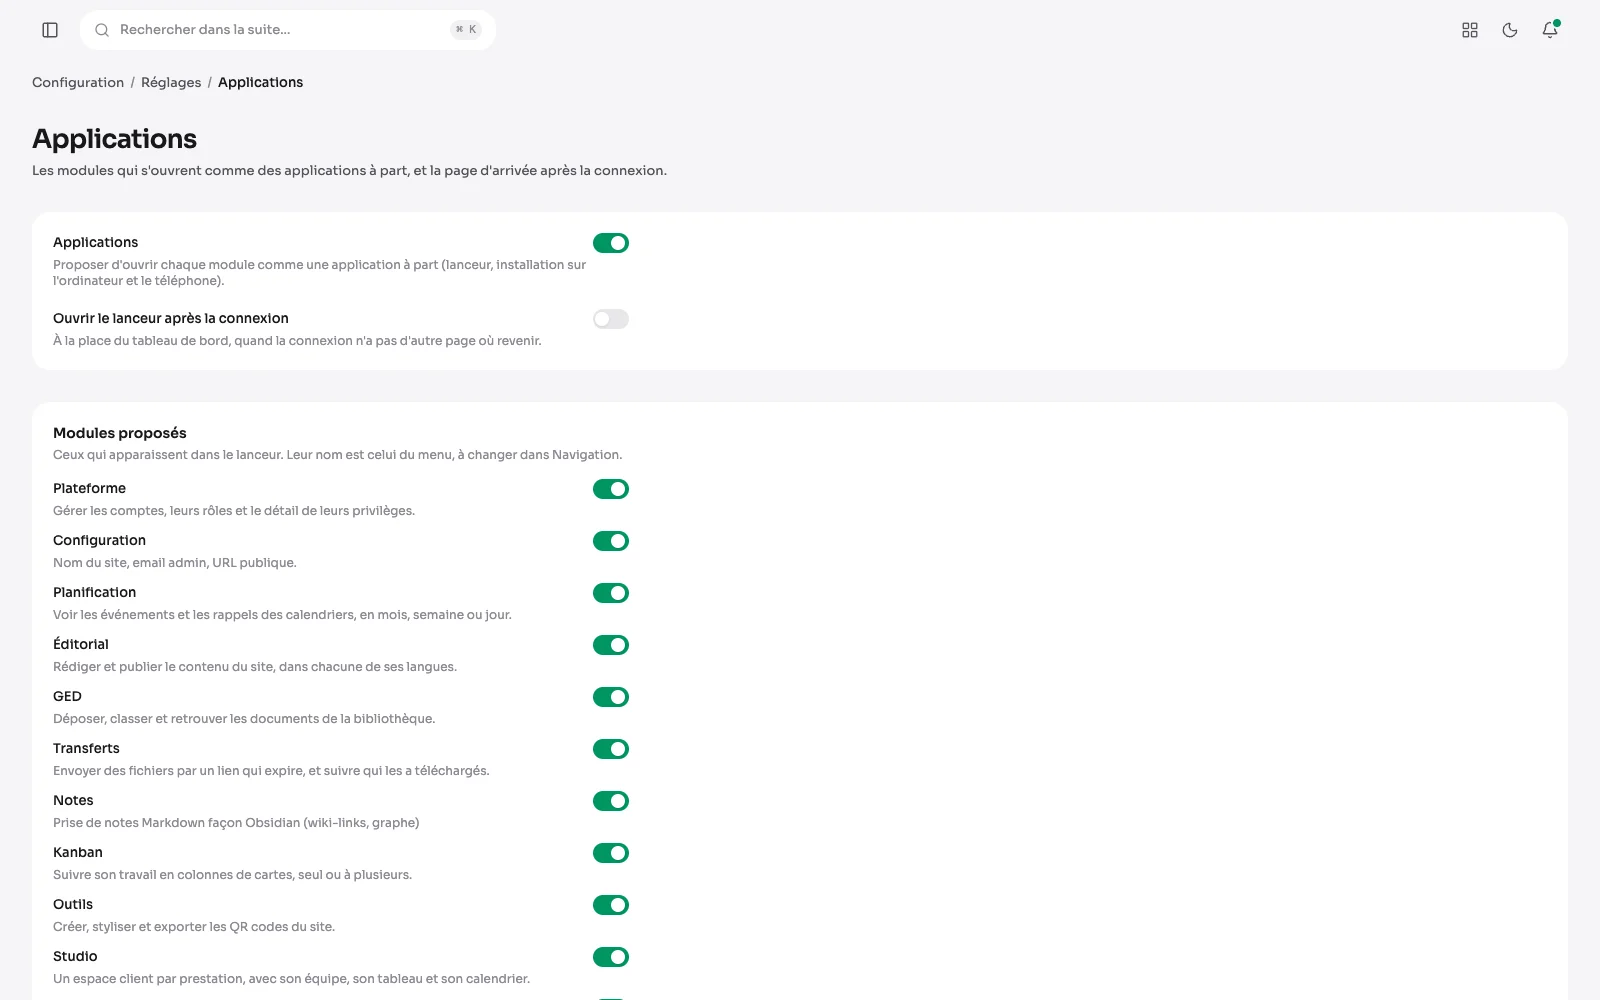Turn off the Configuration module switch
The image size is (1600, 1000).
[611, 541]
